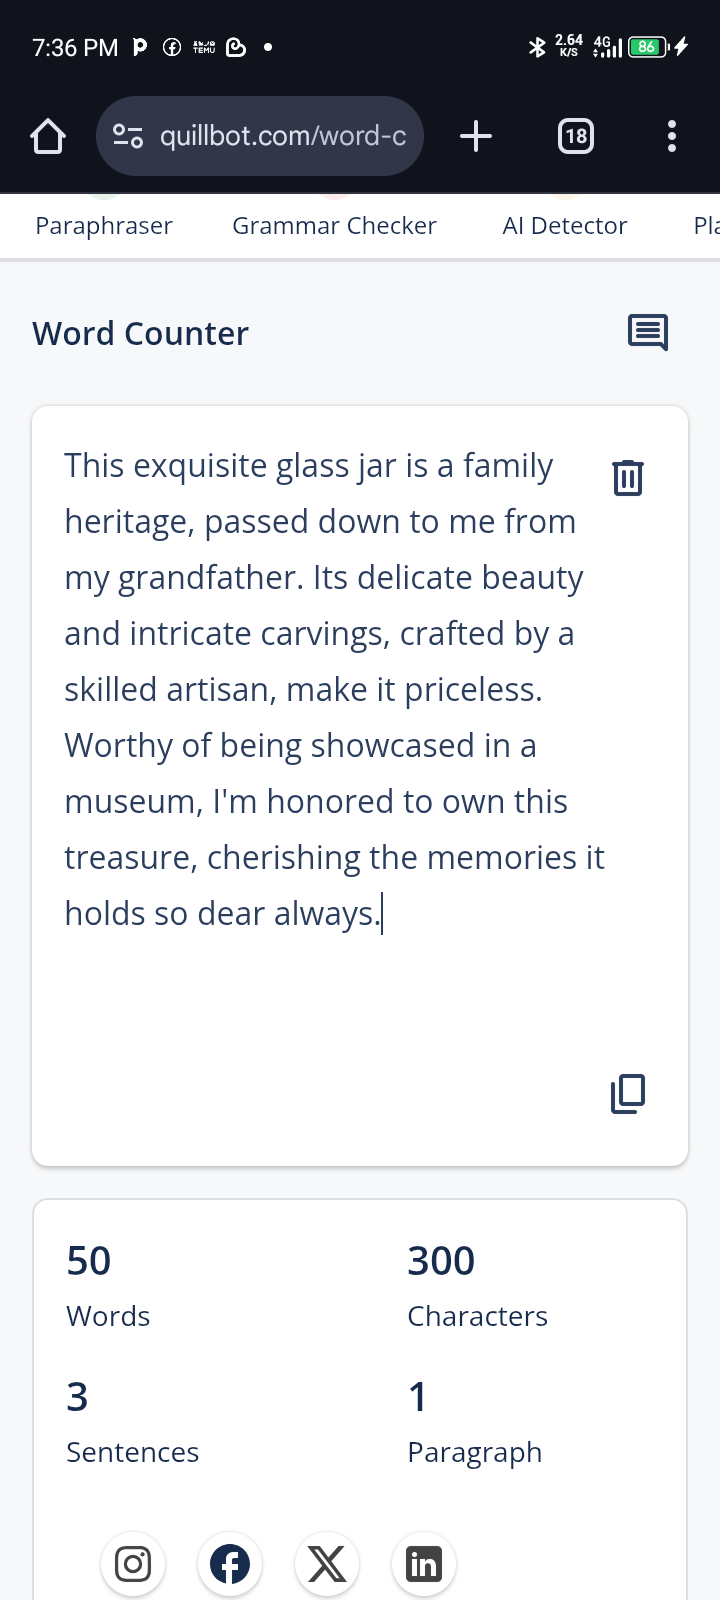Screen dimensions: 720x1600
Task: Tap the 50 Words statistic
Action: pyautogui.click(x=108, y=1286)
